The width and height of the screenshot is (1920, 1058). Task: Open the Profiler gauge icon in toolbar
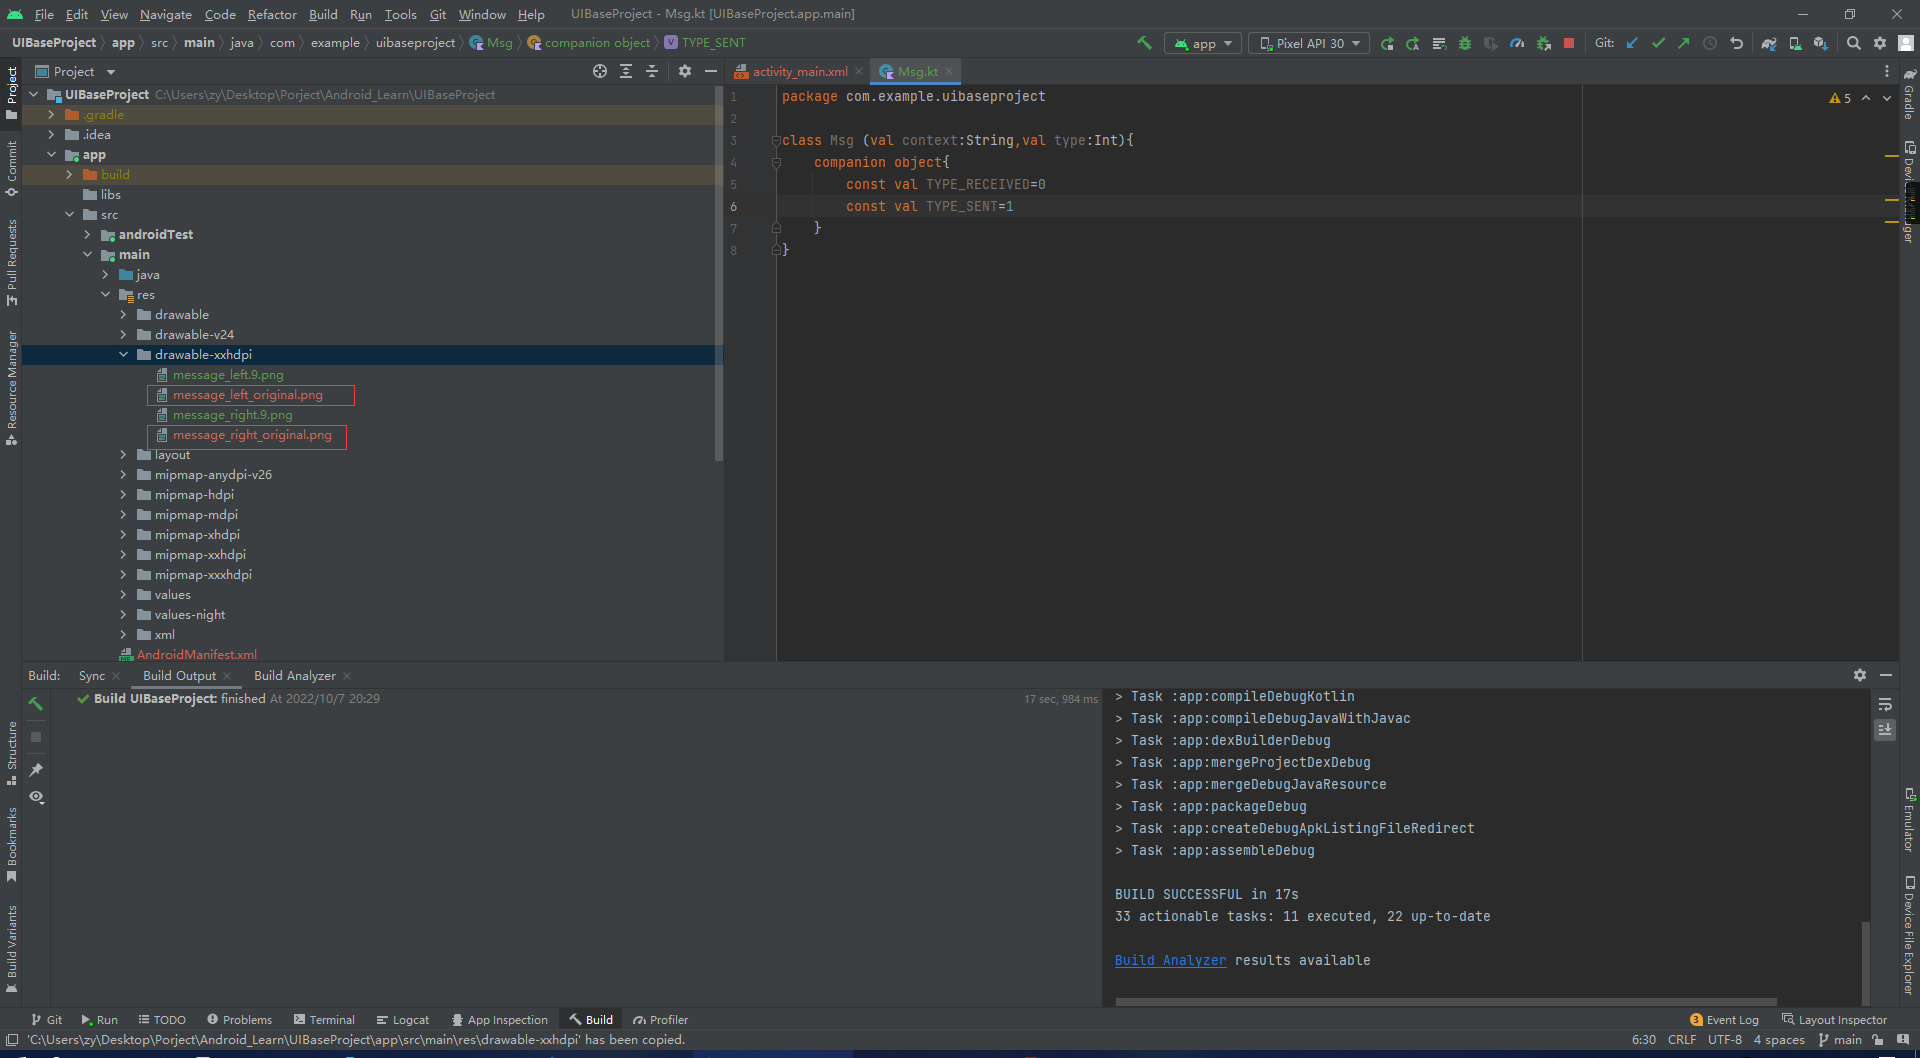coord(1517,43)
